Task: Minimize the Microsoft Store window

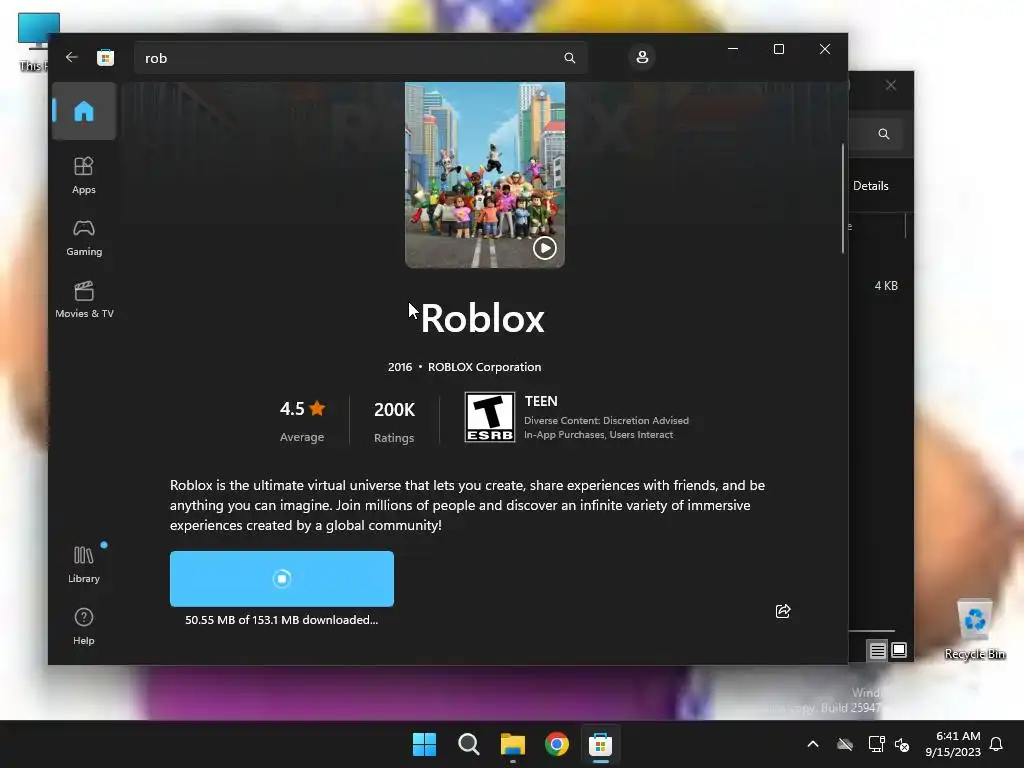Action: coord(733,49)
